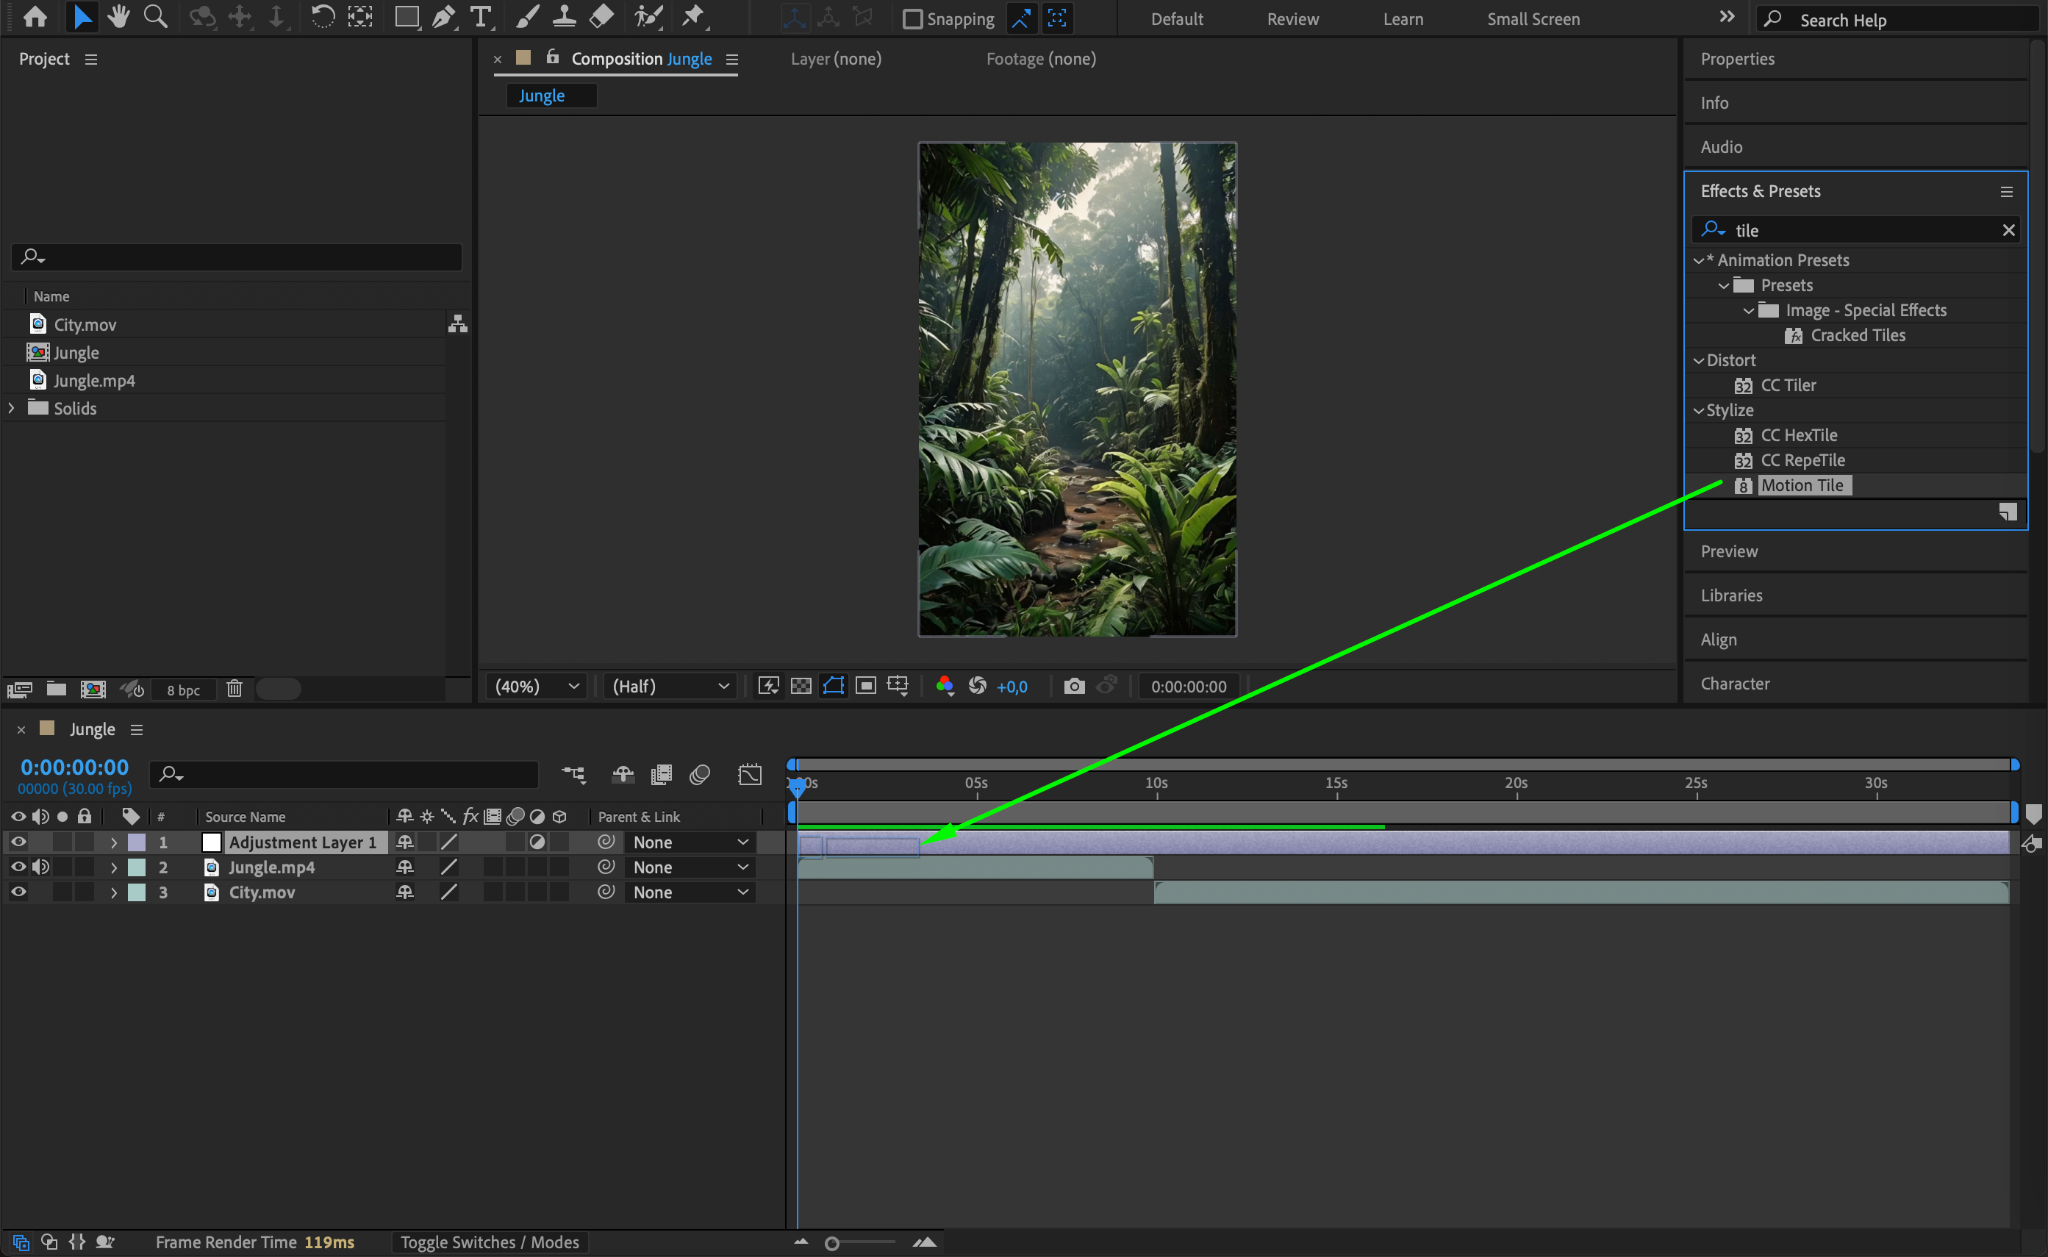Click the Take Snapshot camera icon
Screen dimensions: 2048x1257
pos(1074,686)
